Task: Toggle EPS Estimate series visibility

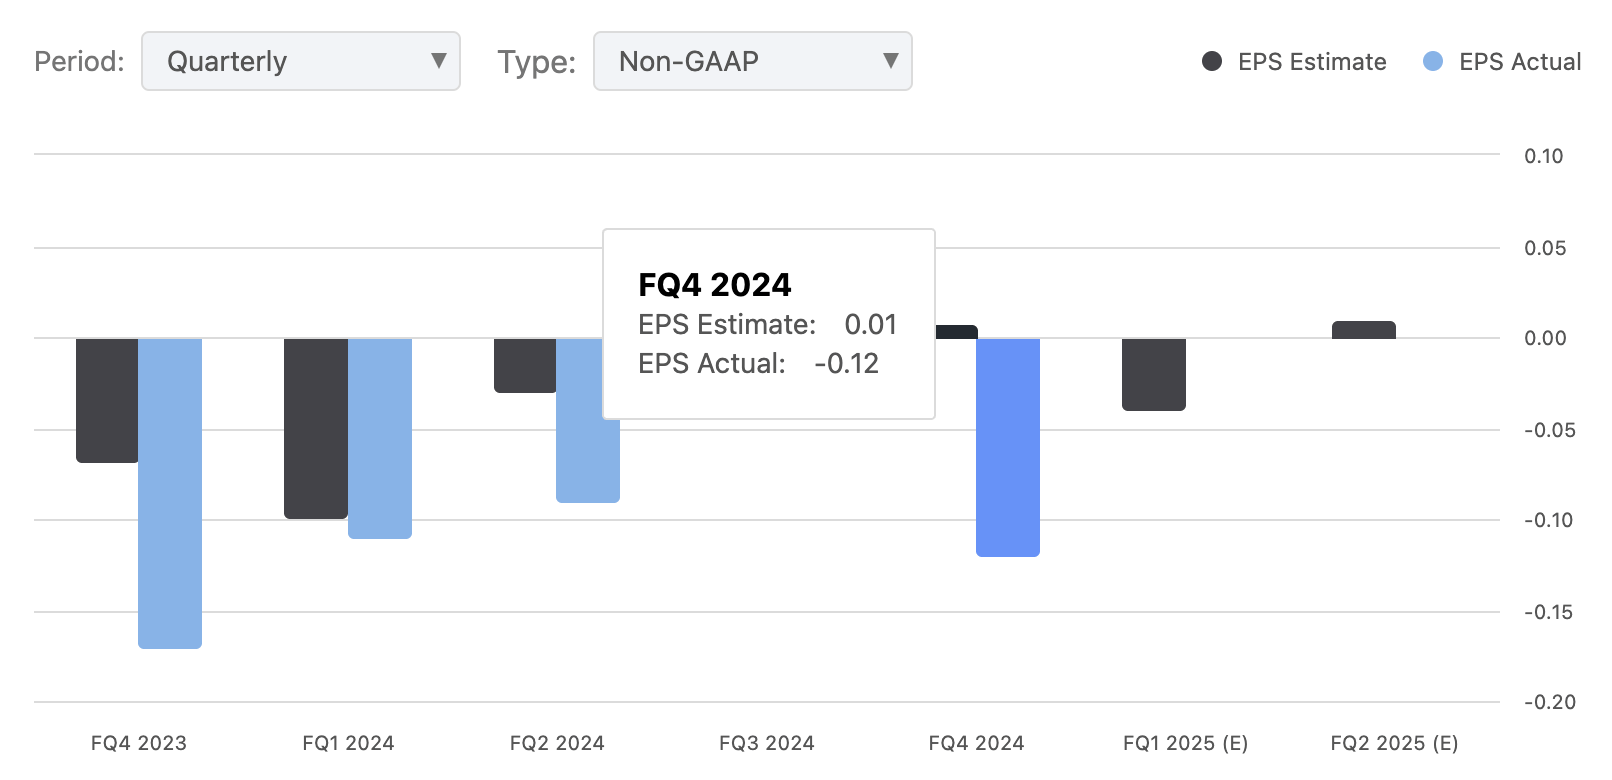Action: tap(1211, 62)
